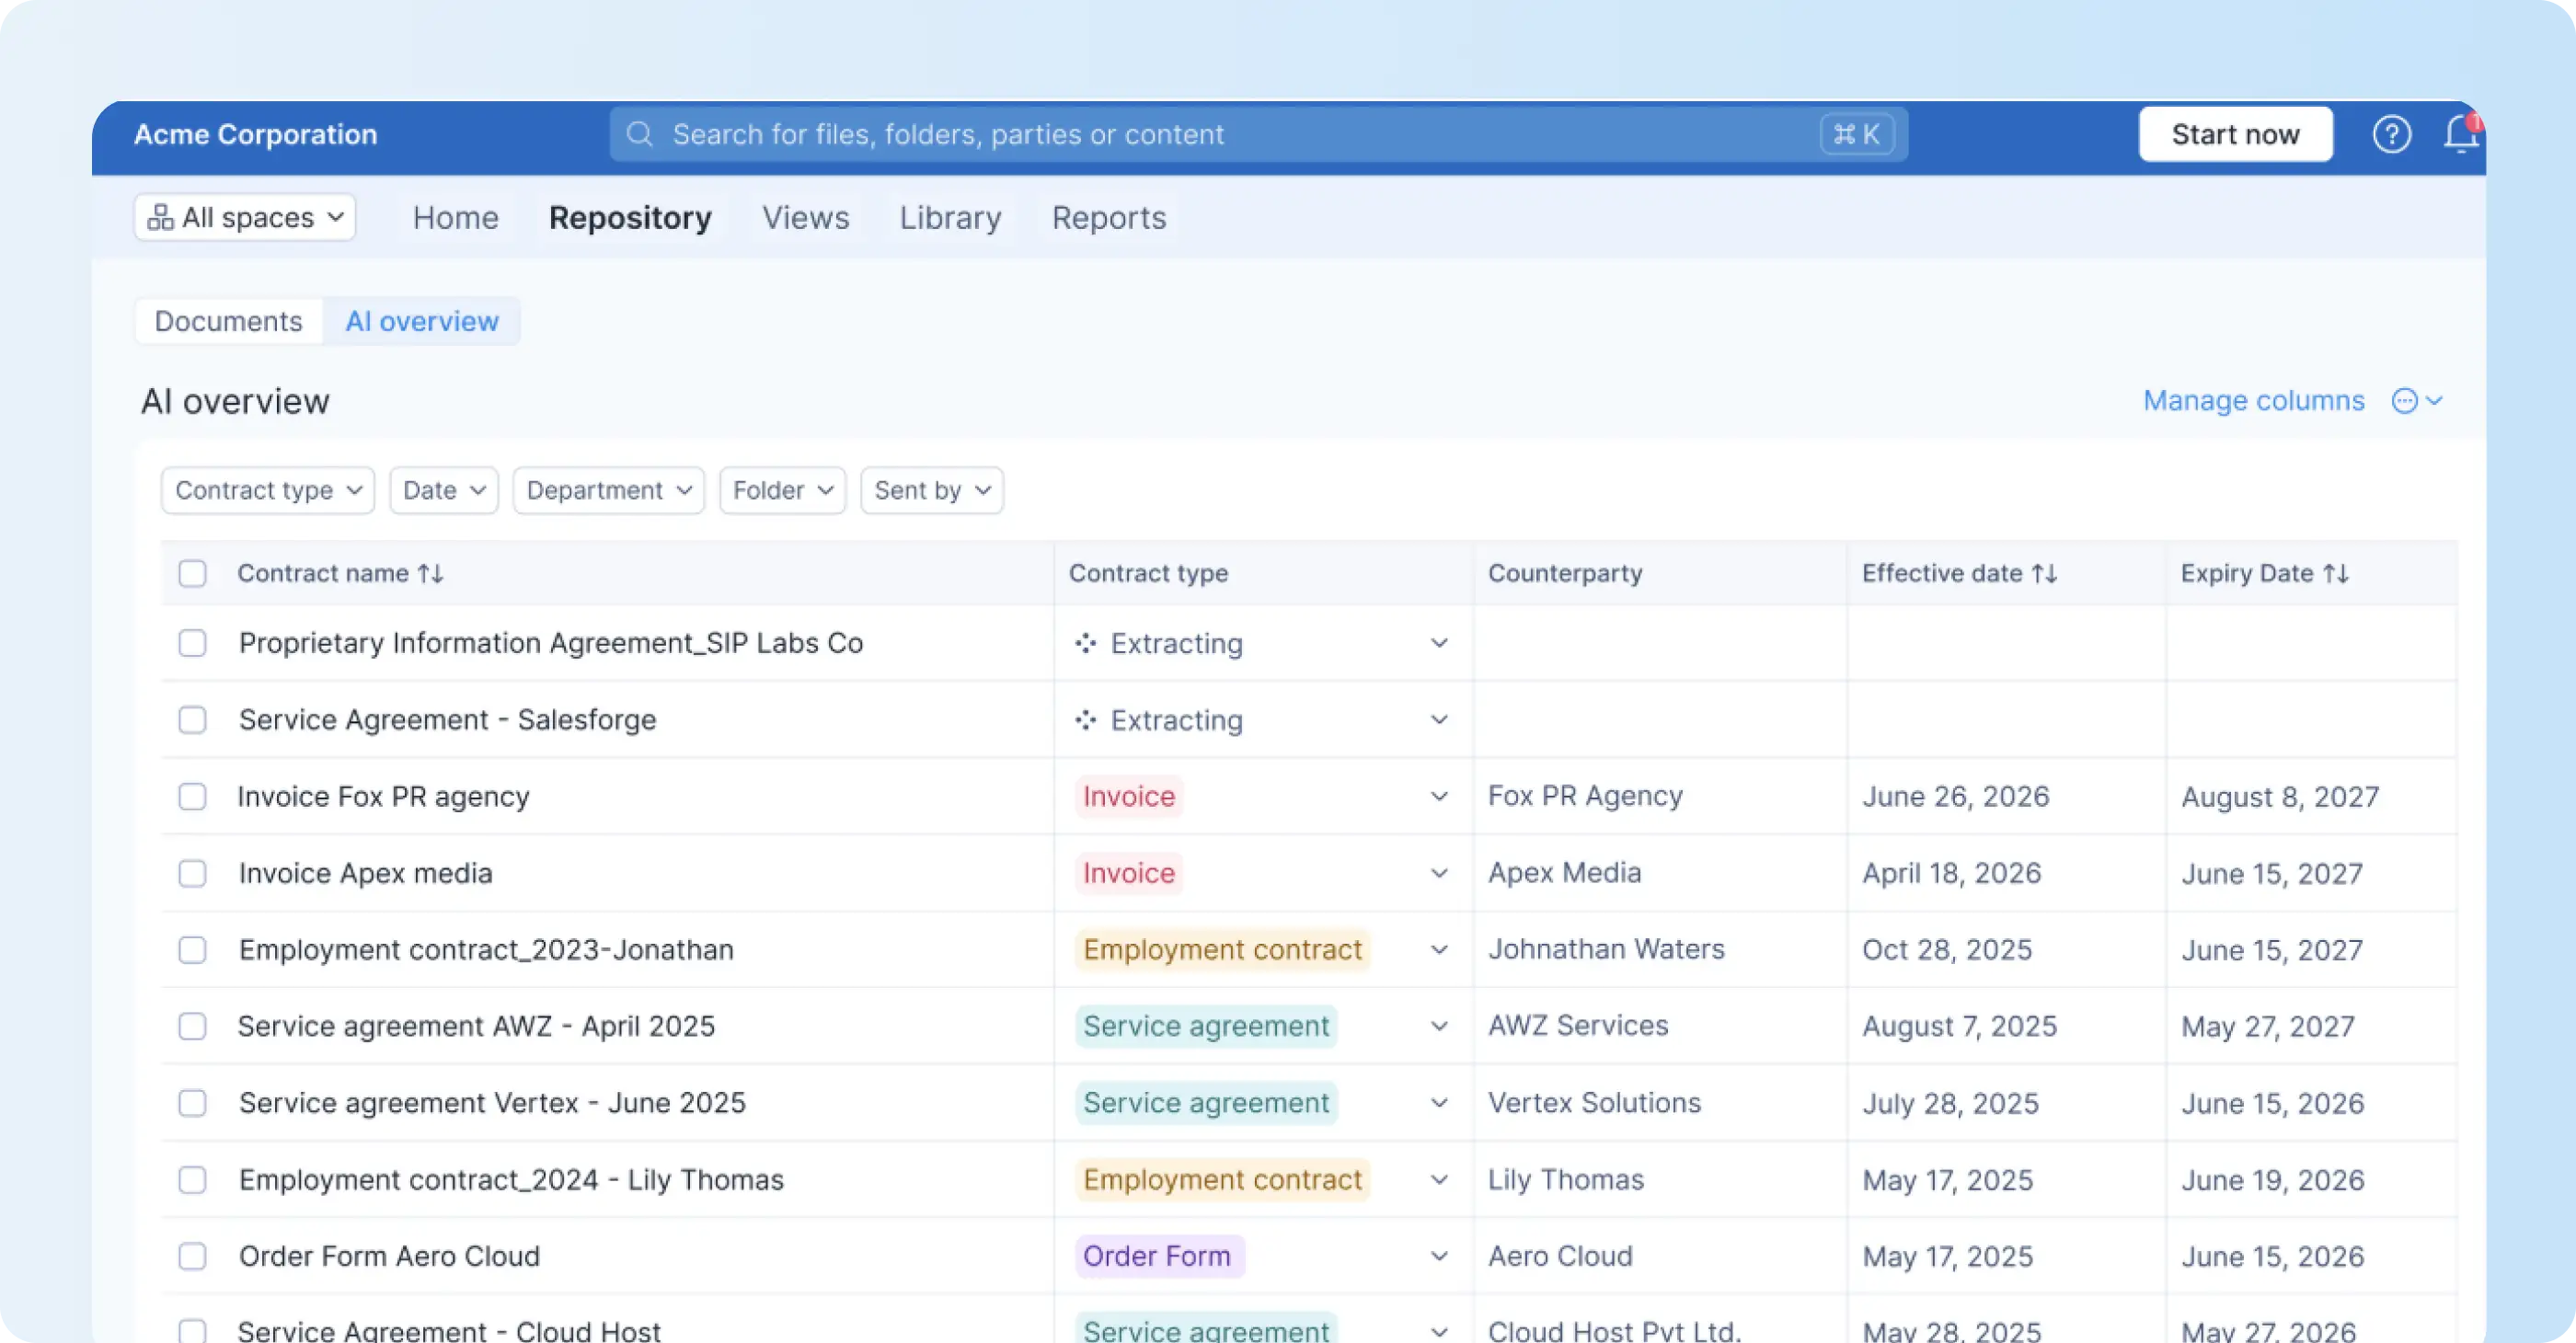Click the Manage columns link
Image resolution: width=2576 pixels, height=1343 pixels.
tap(2254, 401)
